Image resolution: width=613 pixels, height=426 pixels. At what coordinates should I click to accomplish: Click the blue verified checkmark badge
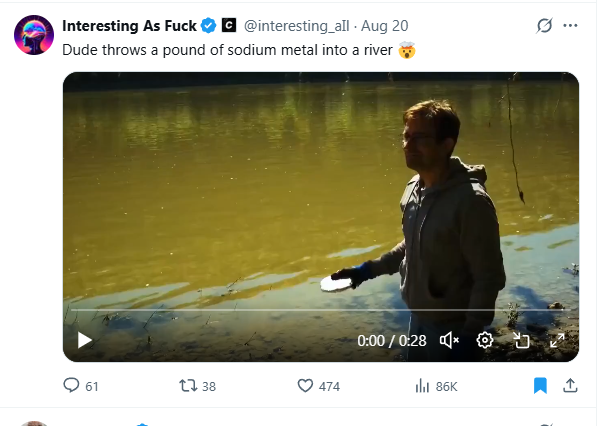point(208,26)
